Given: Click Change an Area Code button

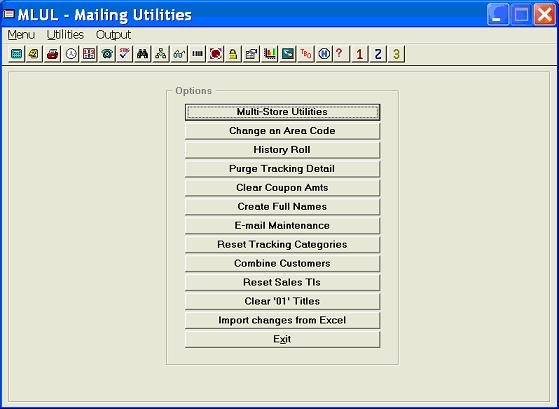Looking at the screenshot, I should pos(282,131).
